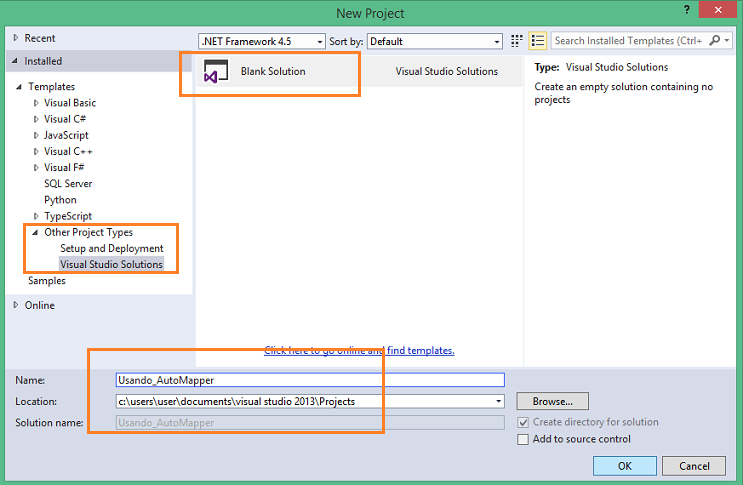
Task: Expand the Visual Basic node arrow
Action: 36,103
